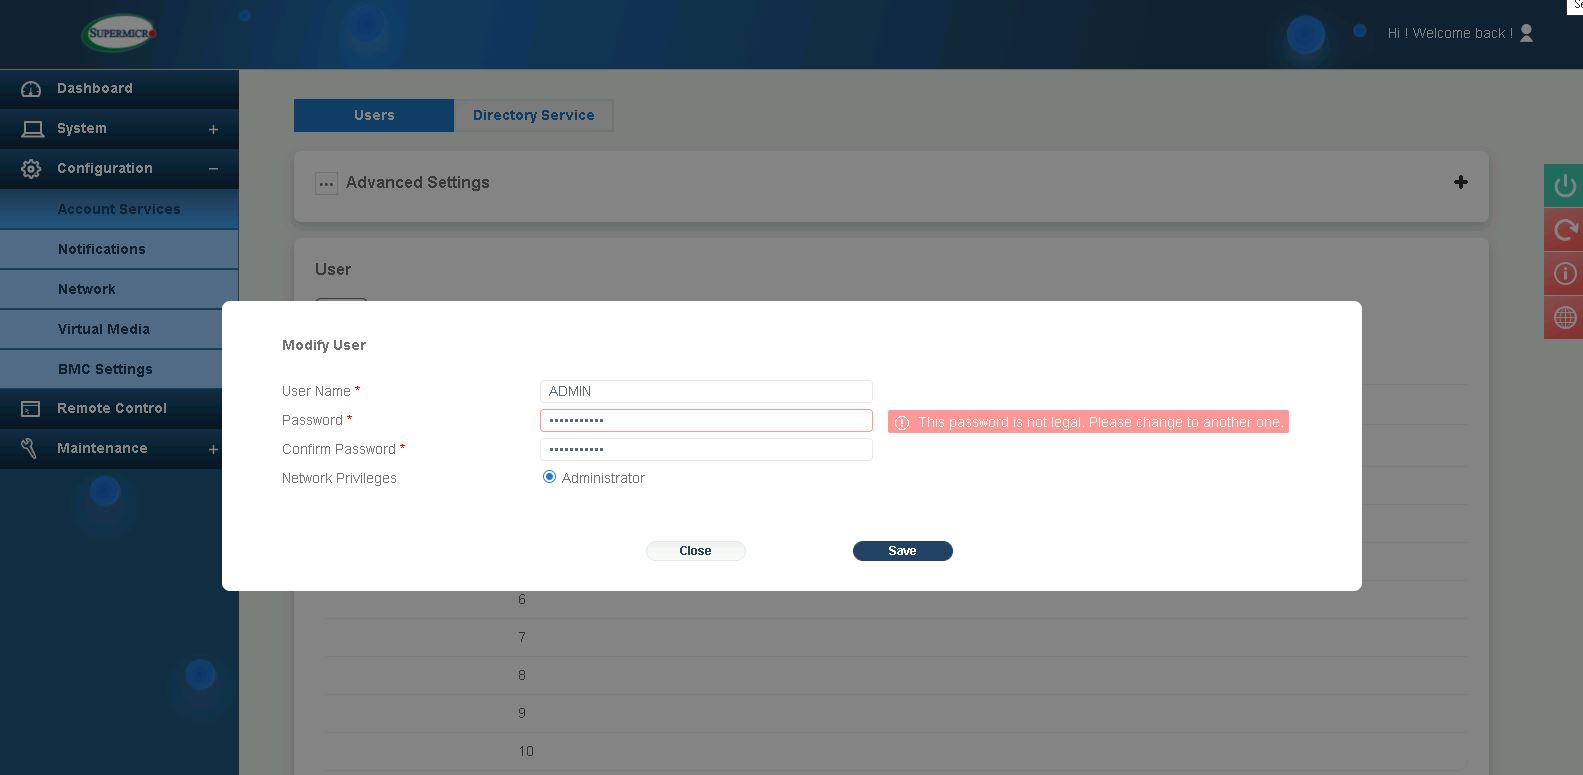Click the Modify User dialog title
1583x775 pixels.
324,345
